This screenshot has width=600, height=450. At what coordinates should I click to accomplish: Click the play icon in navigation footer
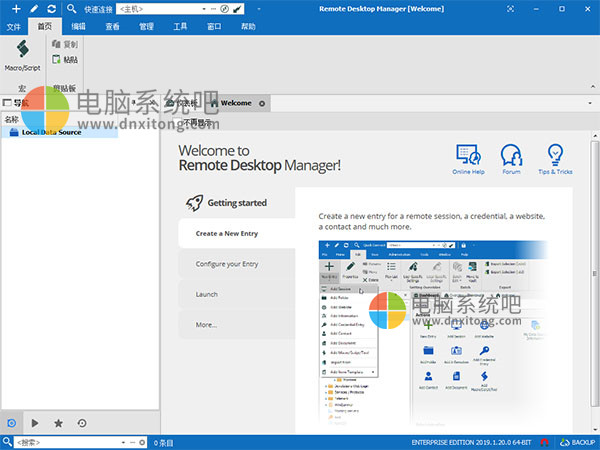[35, 423]
